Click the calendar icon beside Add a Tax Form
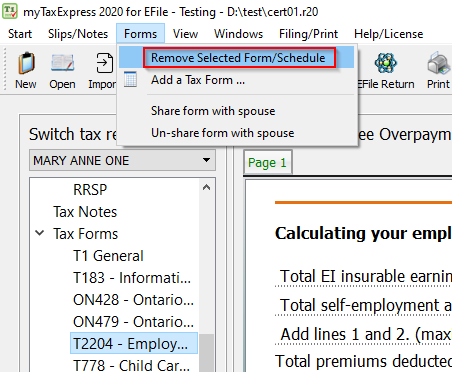This screenshot has width=452, height=372. [x=130, y=79]
